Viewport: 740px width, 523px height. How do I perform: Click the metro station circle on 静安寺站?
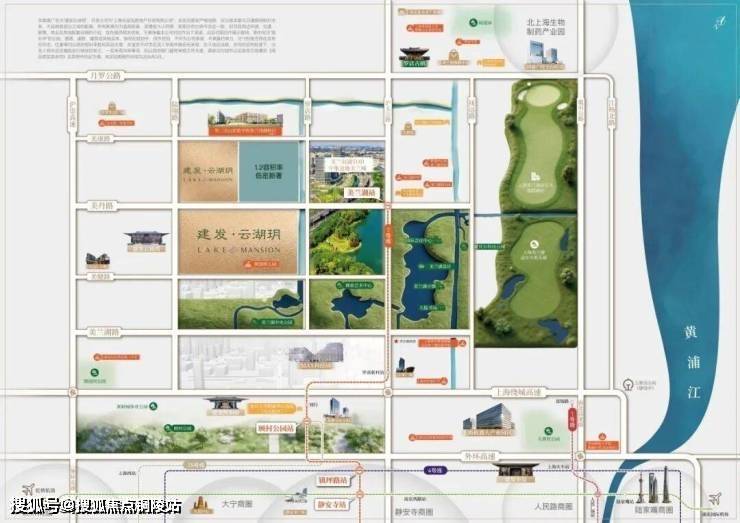pos(360,494)
